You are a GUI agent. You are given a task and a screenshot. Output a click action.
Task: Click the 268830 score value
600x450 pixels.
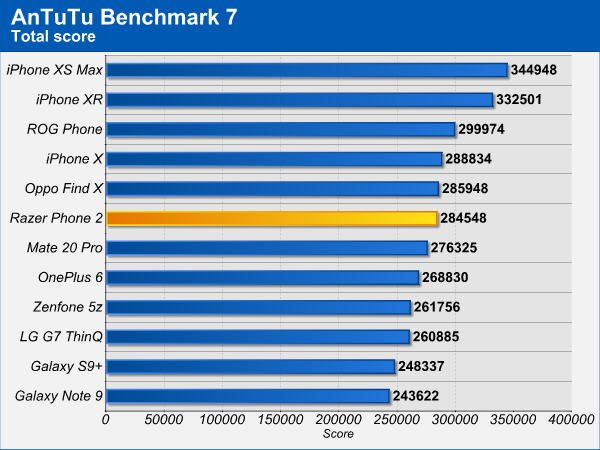(445, 277)
